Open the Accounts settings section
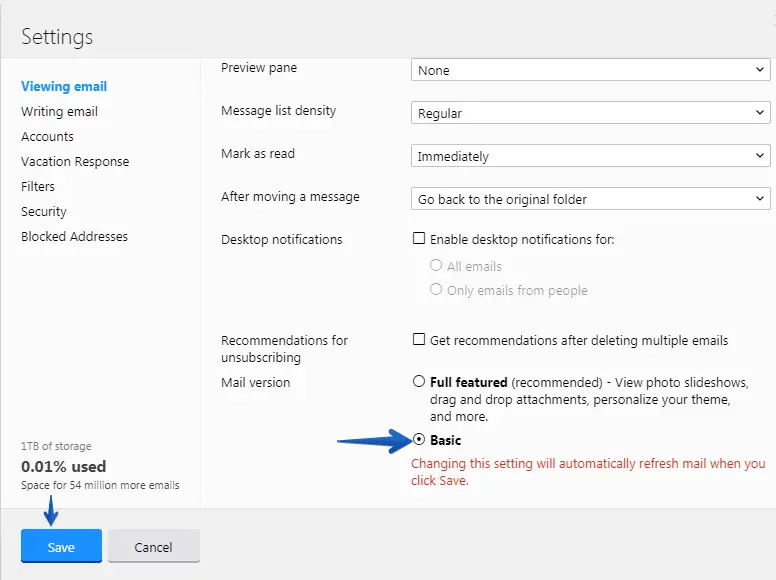This screenshot has height=580, width=776. pyautogui.click(x=47, y=137)
